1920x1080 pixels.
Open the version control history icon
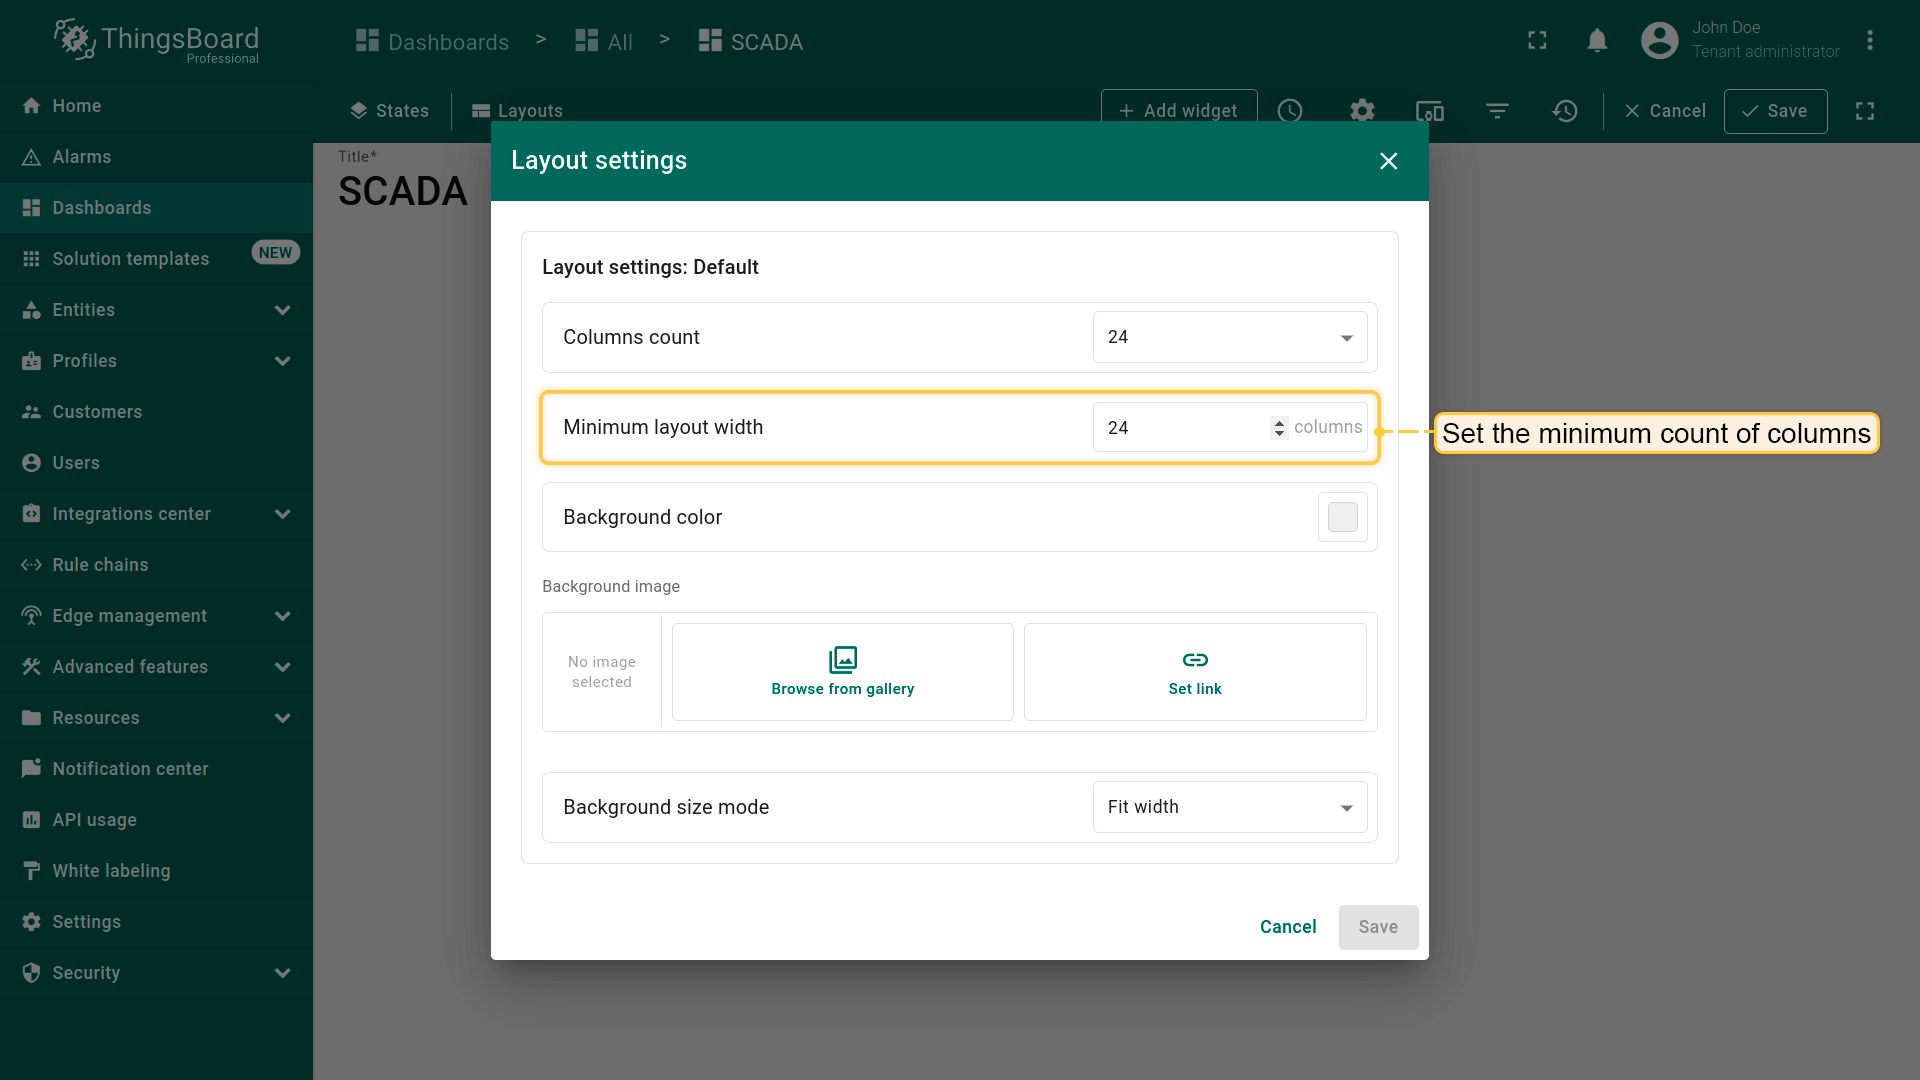pos(1565,111)
